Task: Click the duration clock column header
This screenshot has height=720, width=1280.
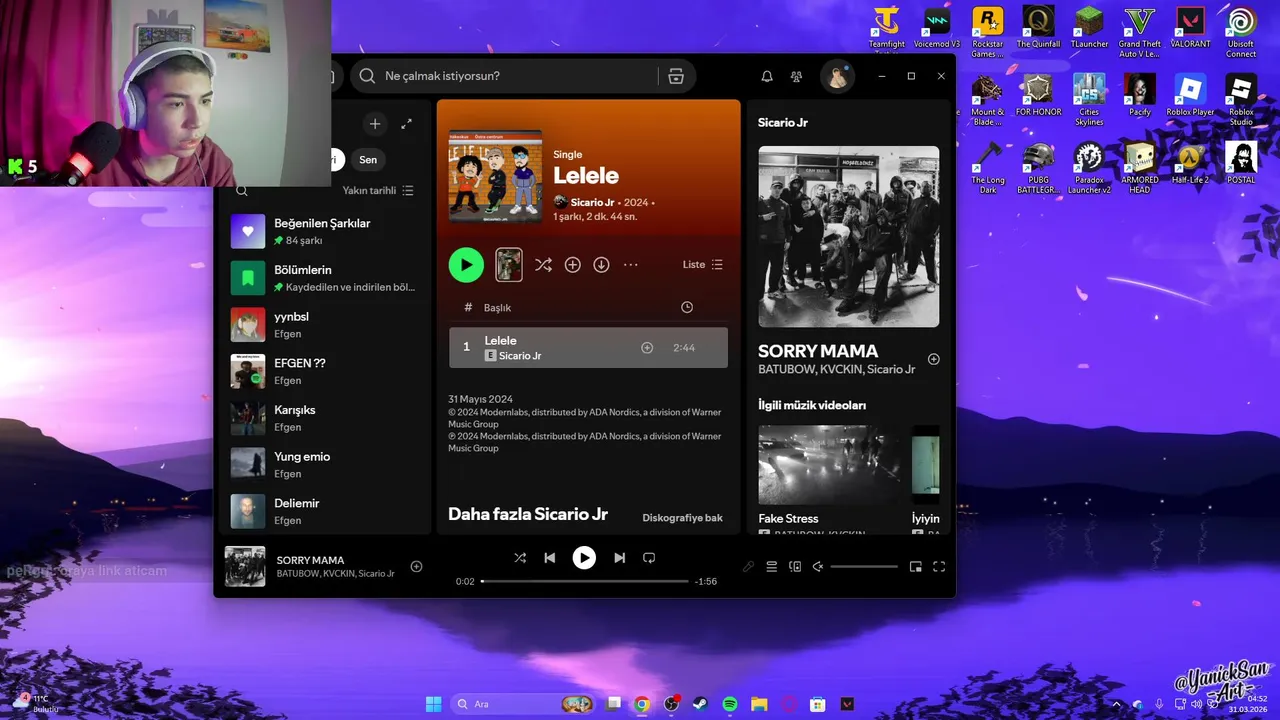Action: coord(687,307)
